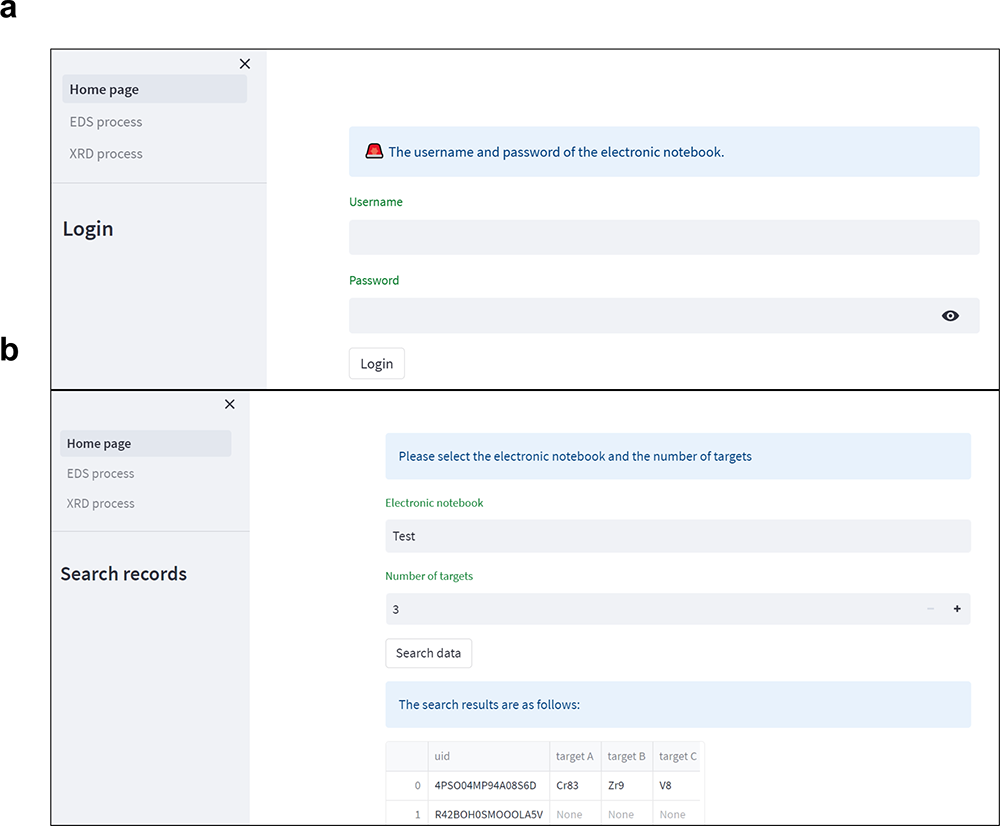Image resolution: width=1000 pixels, height=826 pixels.
Task: Open EDS process page in login sidebar
Action: pyautogui.click(x=106, y=122)
